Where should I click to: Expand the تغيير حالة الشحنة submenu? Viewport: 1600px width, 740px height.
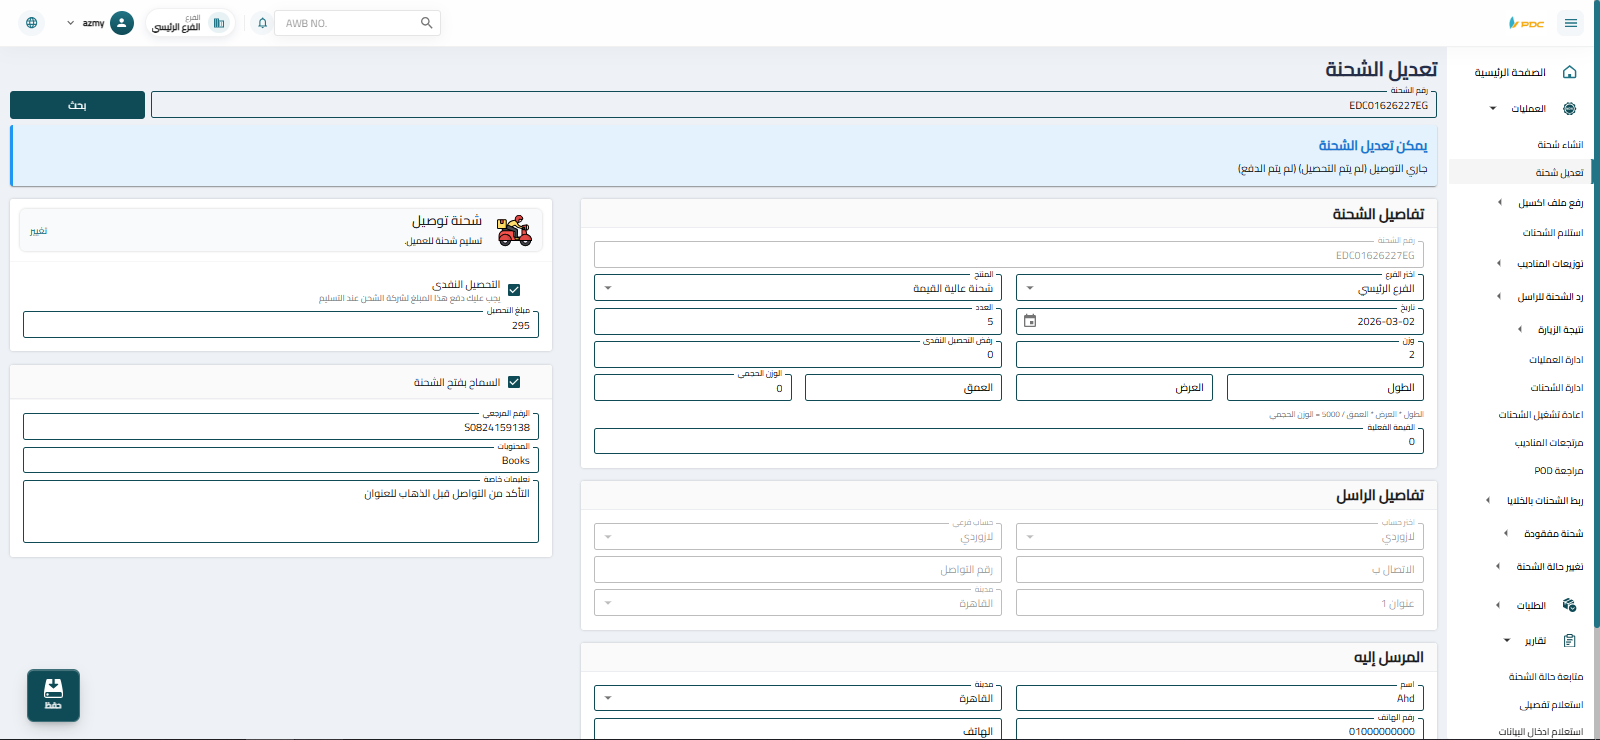point(1497,566)
